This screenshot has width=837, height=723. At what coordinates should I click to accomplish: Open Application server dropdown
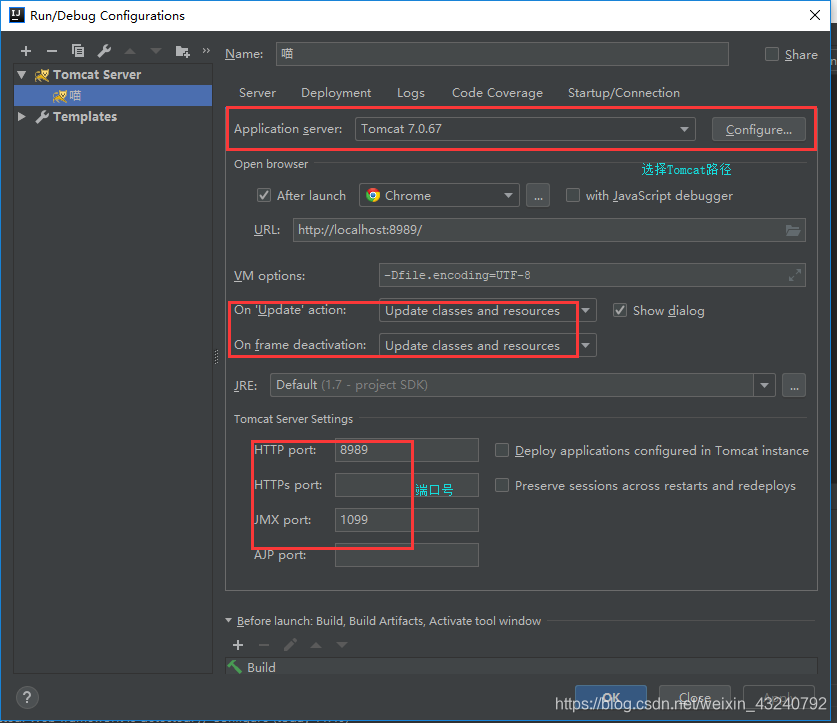pos(525,129)
